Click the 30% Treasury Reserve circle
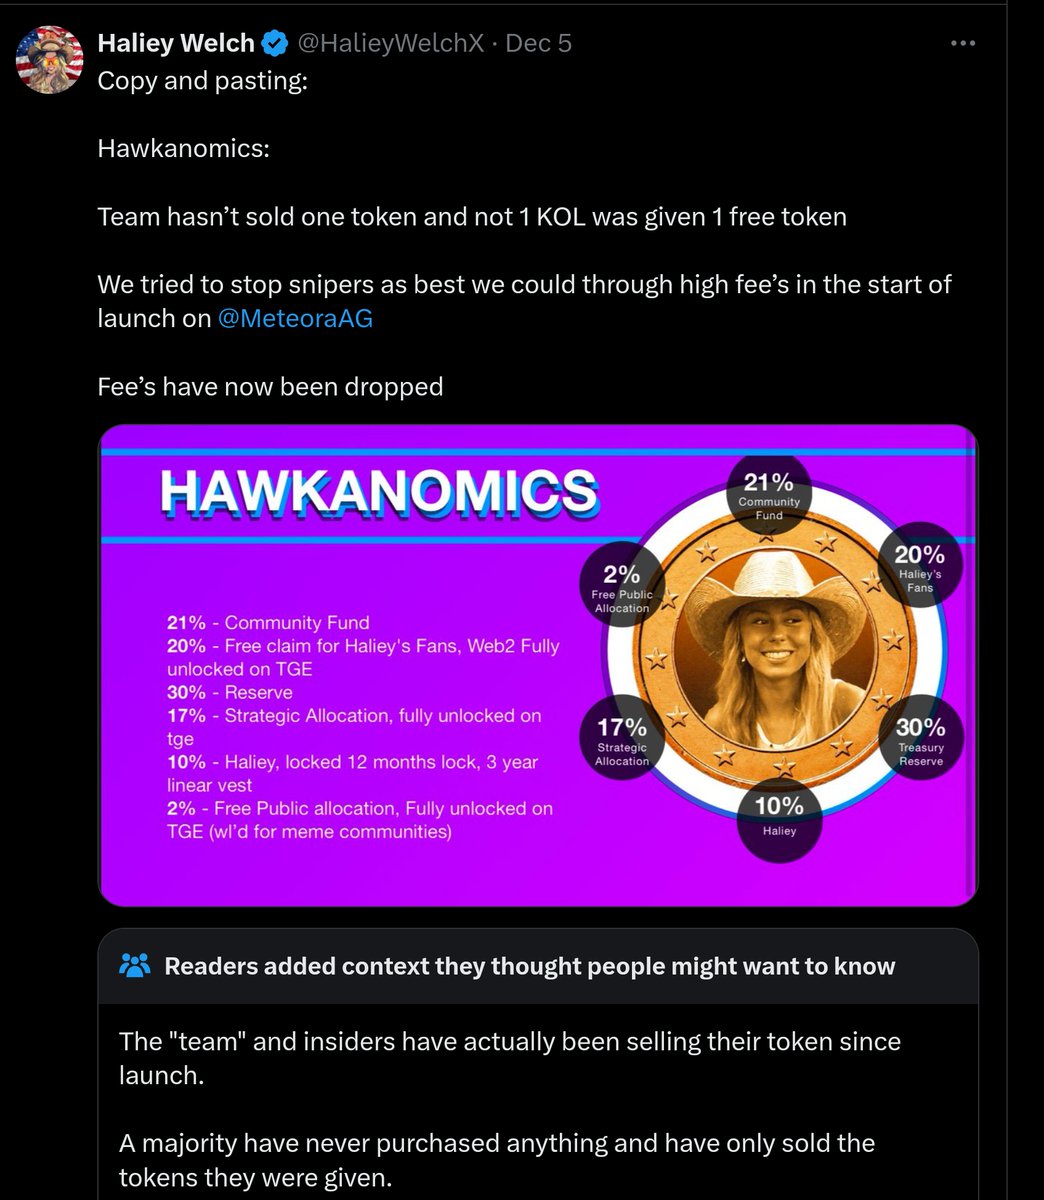This screenshot has height=1200, width=1044. point(920,738)
